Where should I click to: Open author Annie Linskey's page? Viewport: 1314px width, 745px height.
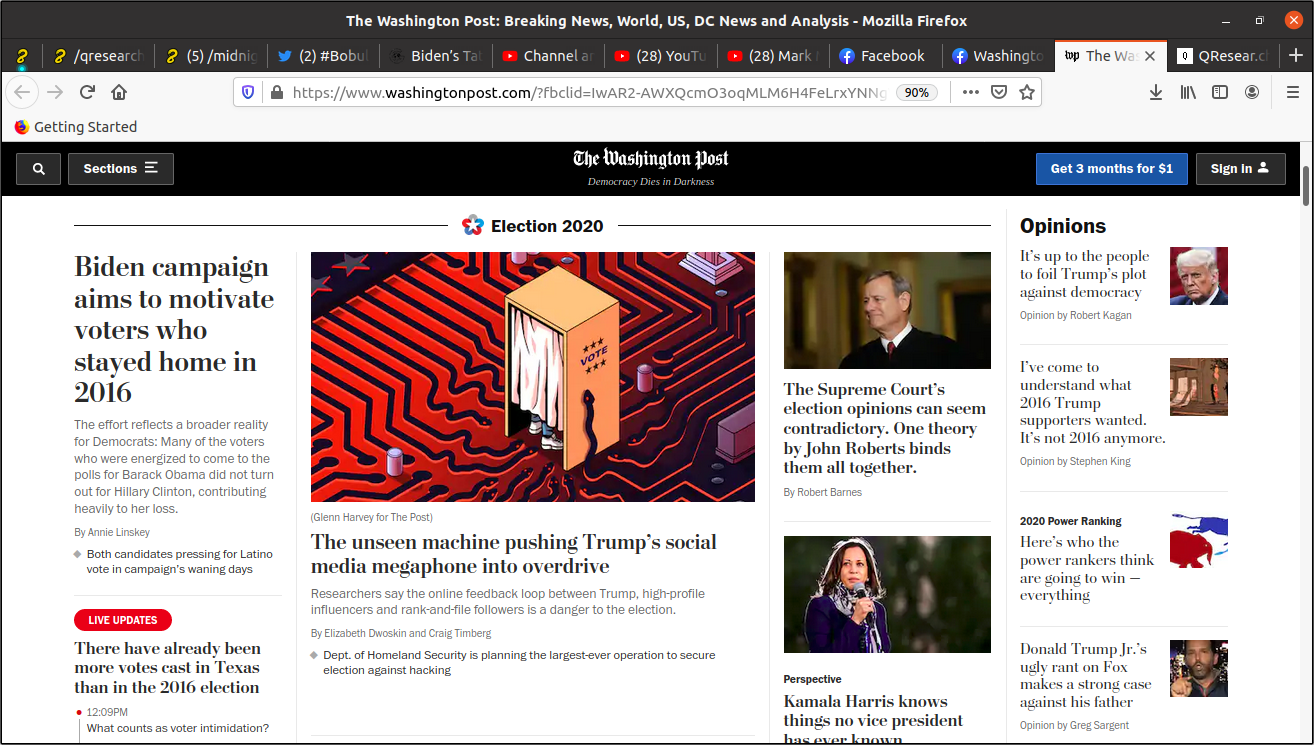pyautogui.click(x=120, y=533)
